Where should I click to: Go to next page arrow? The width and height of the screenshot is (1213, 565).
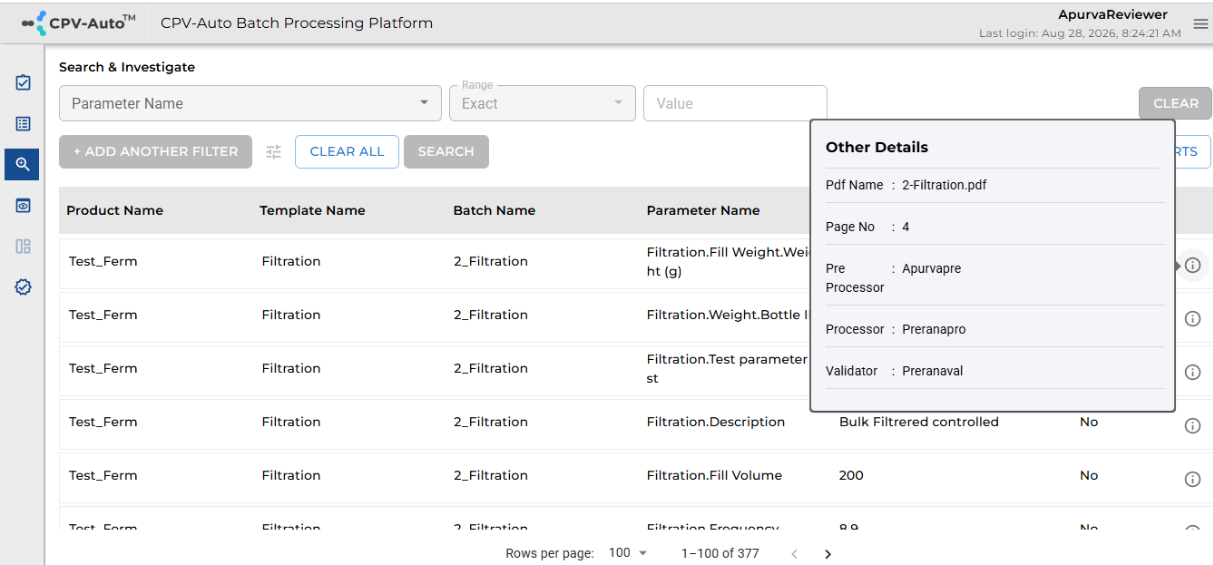point(827,554)
